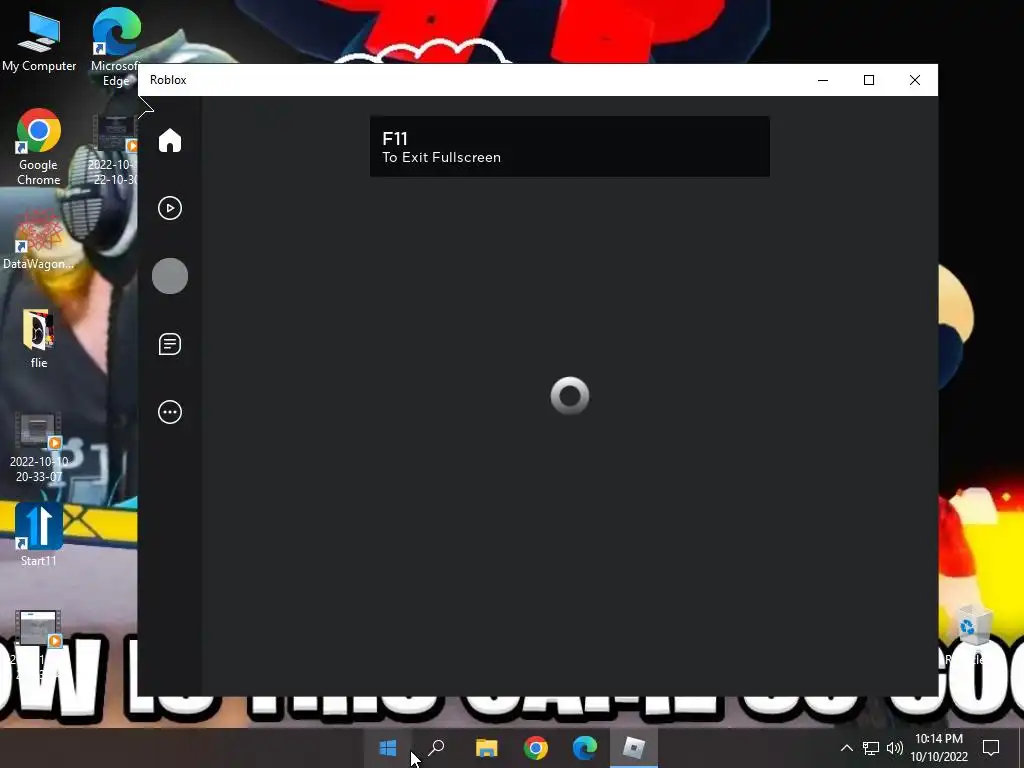
Task: Open Chrome from the taskbar
Action: tap(536, 748)
